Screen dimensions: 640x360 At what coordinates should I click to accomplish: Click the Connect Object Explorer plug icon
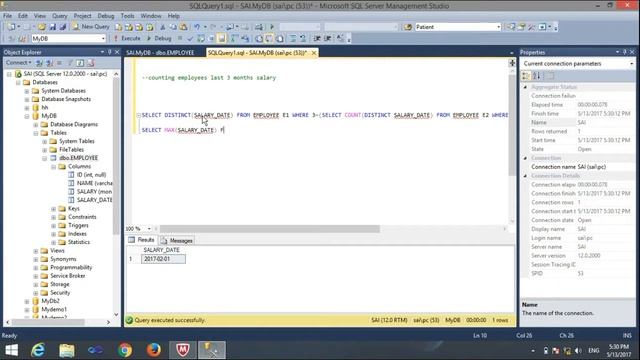point(40,63)
